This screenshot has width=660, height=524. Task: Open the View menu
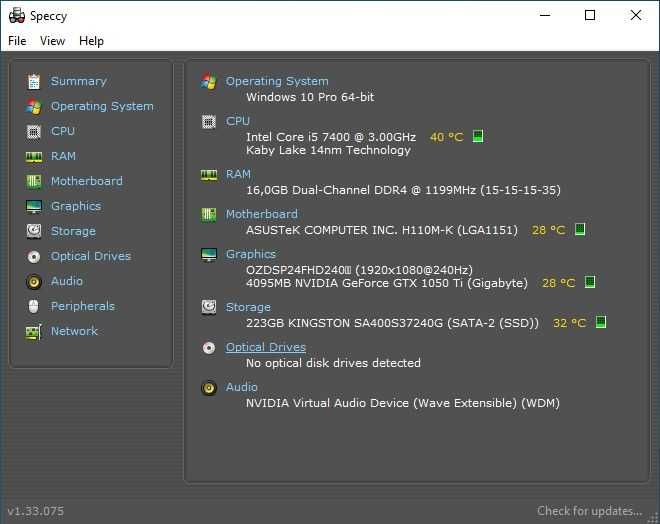(53, 41)
